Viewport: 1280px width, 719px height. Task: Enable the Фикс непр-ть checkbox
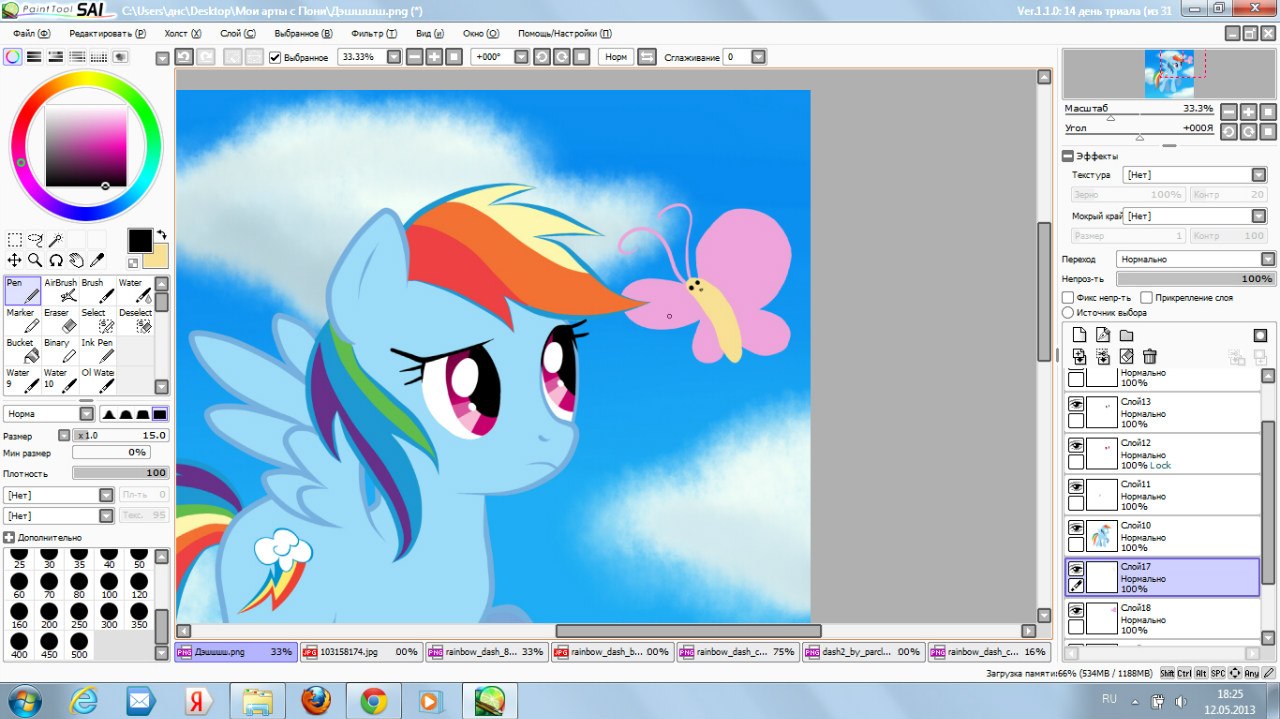(x=1068, y=298)
